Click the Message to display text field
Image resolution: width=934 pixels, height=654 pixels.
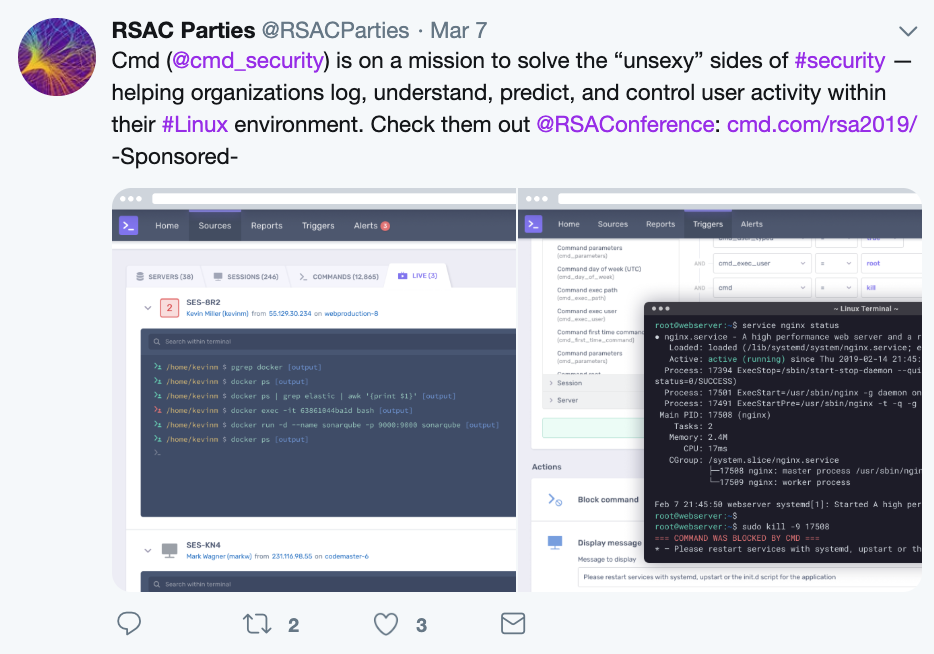(x=749, y=577)
